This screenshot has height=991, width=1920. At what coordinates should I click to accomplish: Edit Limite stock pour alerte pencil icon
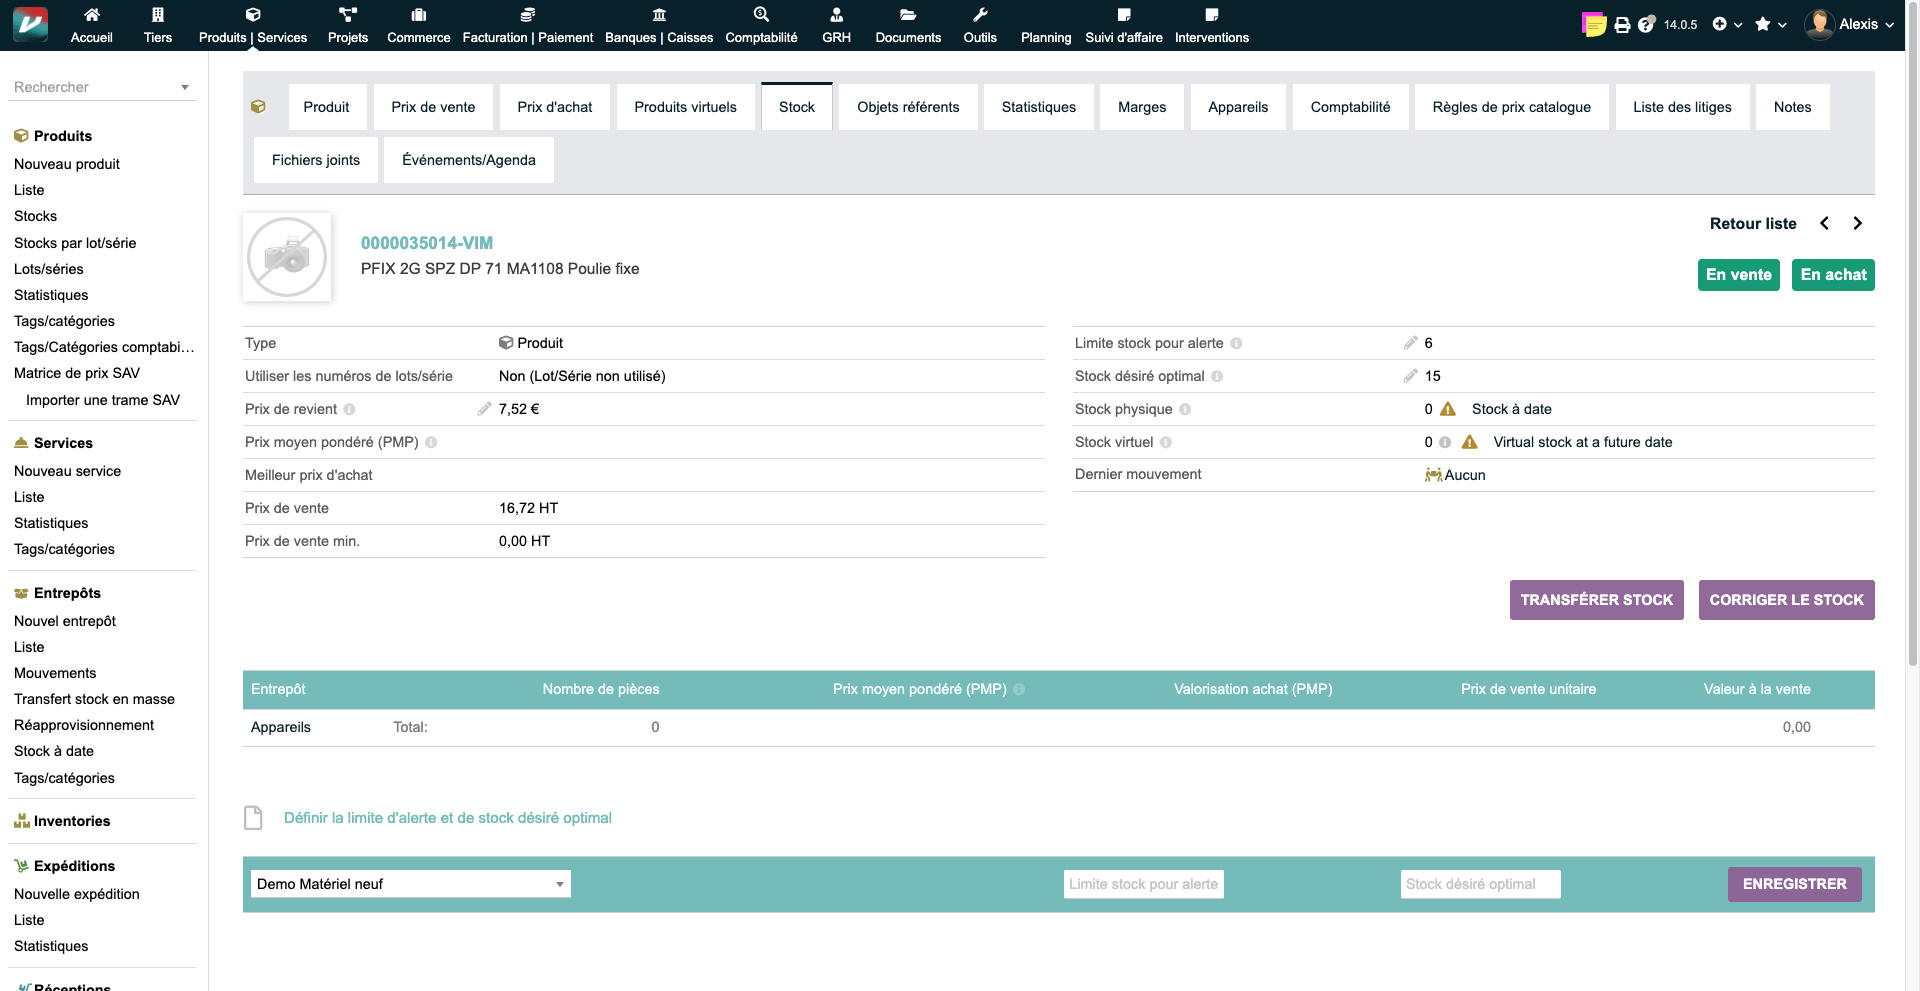point(1410,343)
